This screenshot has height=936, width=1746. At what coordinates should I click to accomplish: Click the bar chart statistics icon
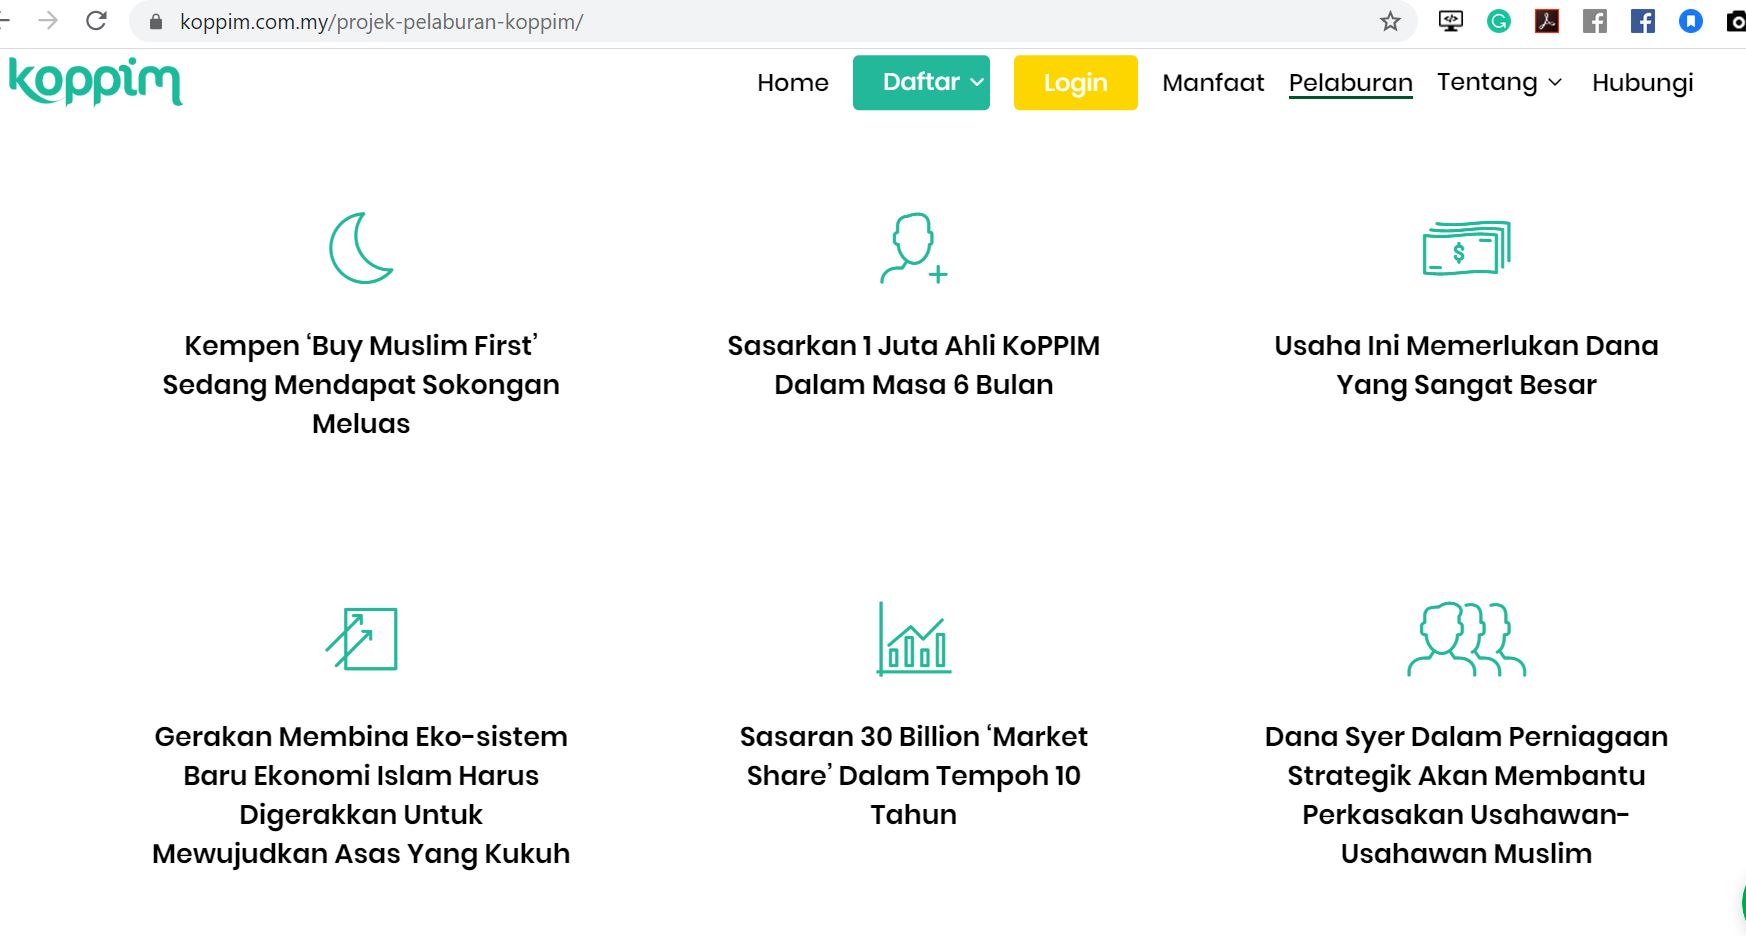914,638
